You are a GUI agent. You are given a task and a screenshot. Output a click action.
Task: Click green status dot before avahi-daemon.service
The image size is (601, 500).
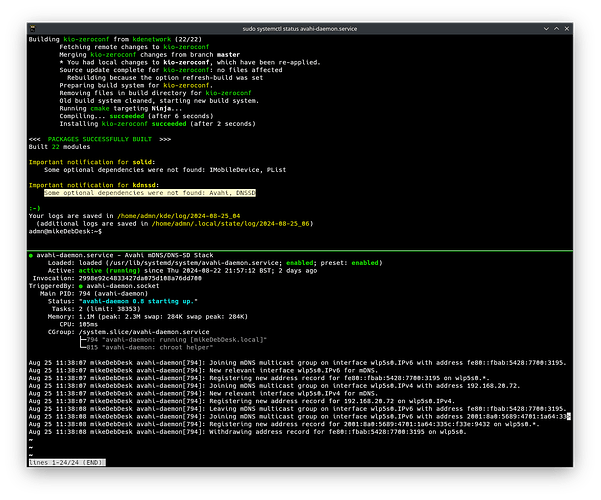coord(31,255)
